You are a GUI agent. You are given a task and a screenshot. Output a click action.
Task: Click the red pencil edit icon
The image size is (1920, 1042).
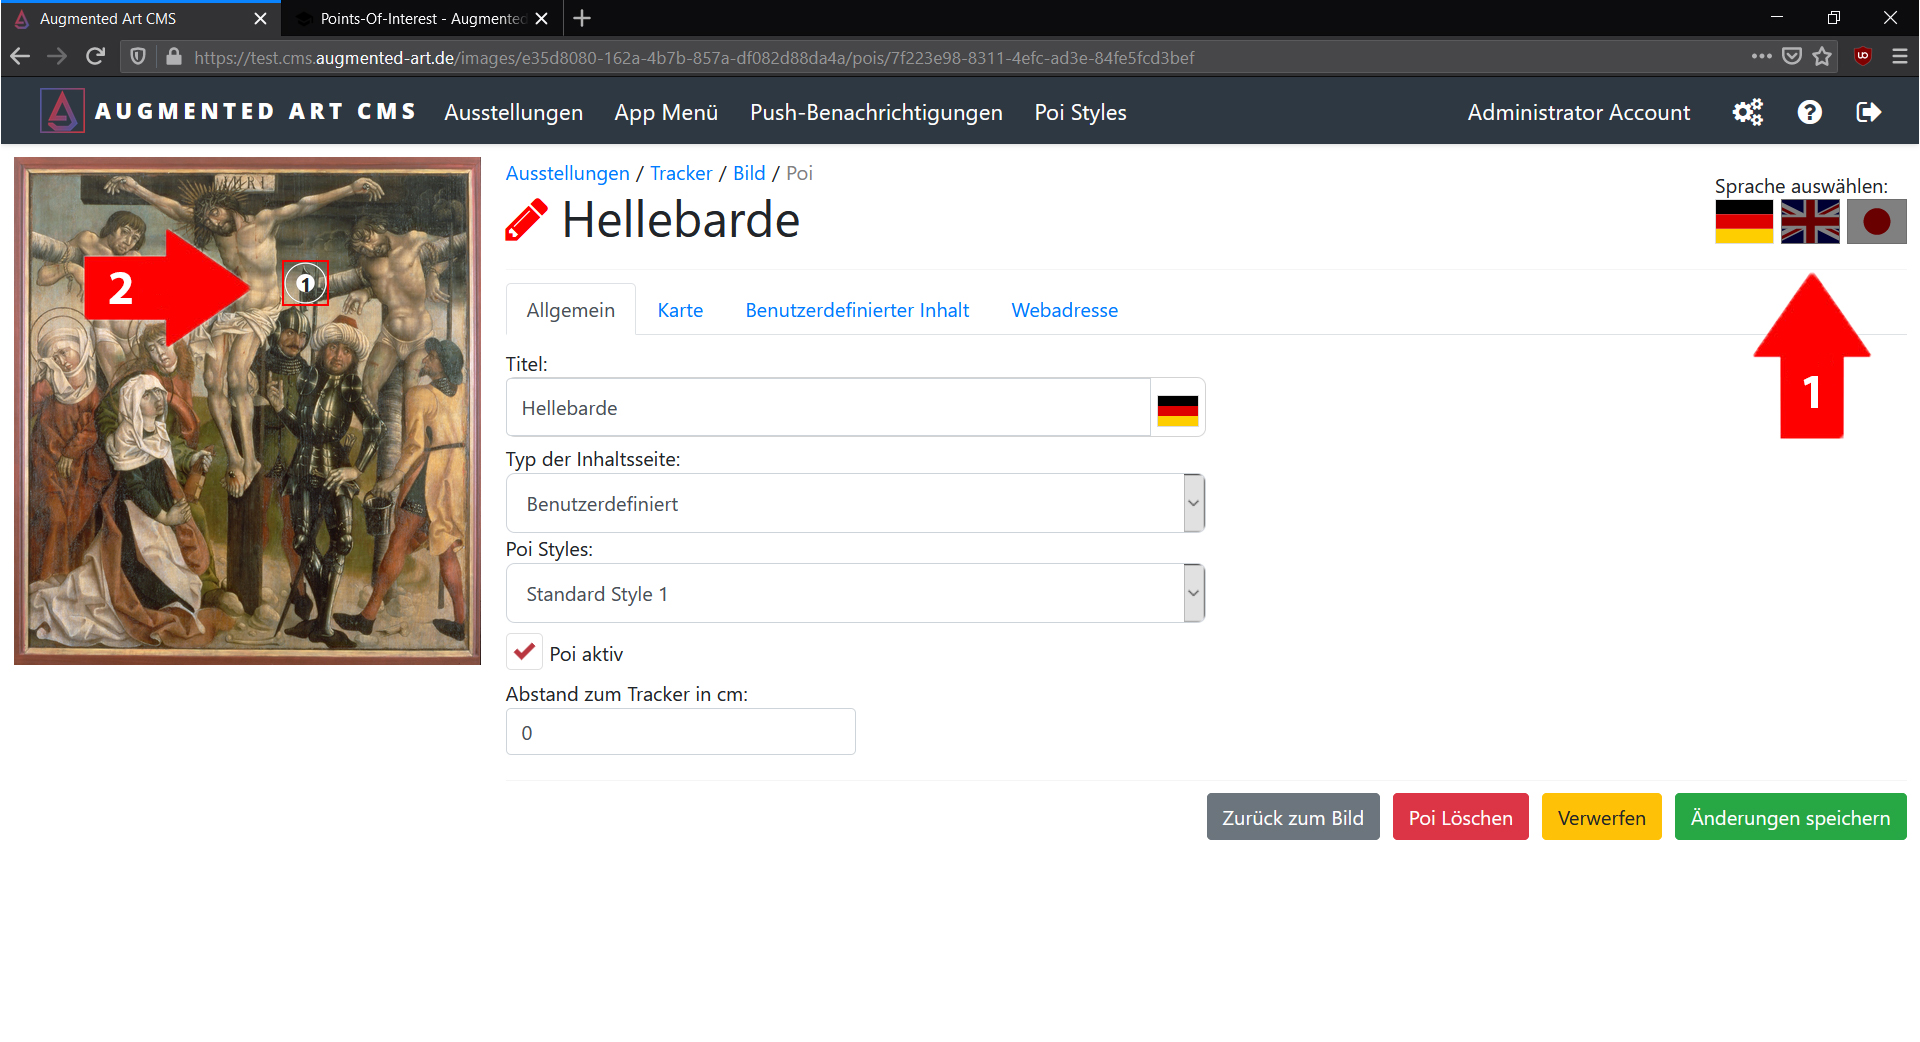(x=526, y=220)
